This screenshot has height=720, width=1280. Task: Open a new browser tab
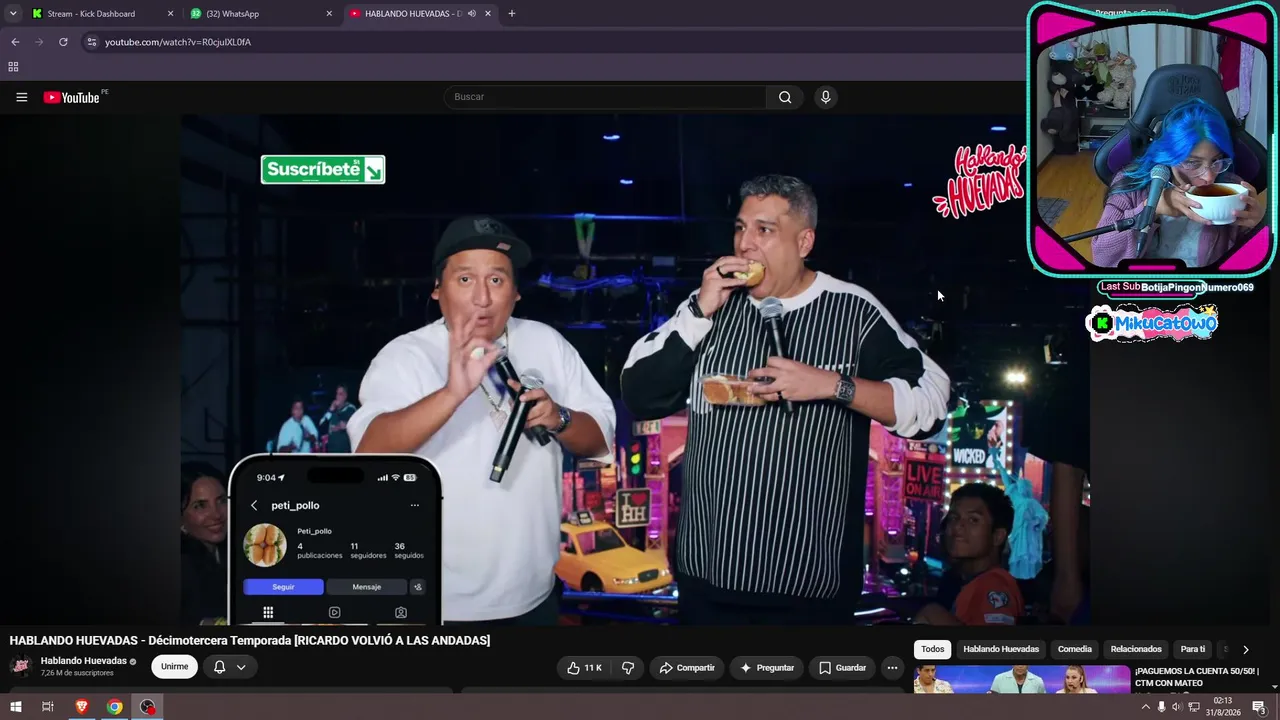pos(512,14)
